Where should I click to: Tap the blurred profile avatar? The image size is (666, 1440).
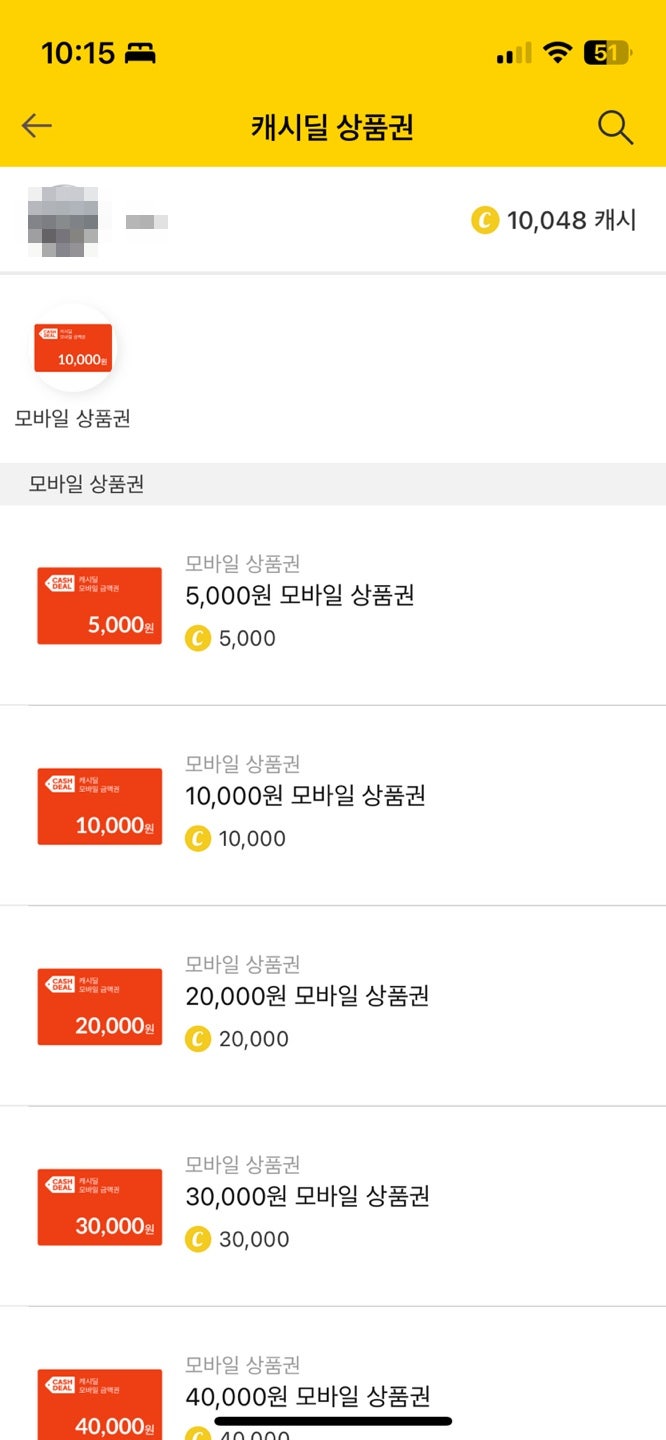63,221
